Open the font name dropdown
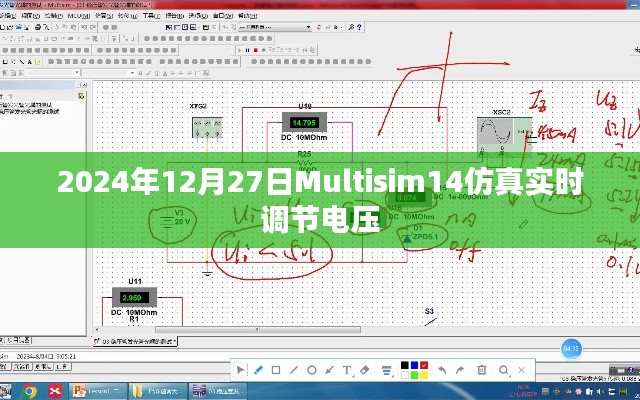The width and height of the screenshot is (640, 400). pos(77,73)
